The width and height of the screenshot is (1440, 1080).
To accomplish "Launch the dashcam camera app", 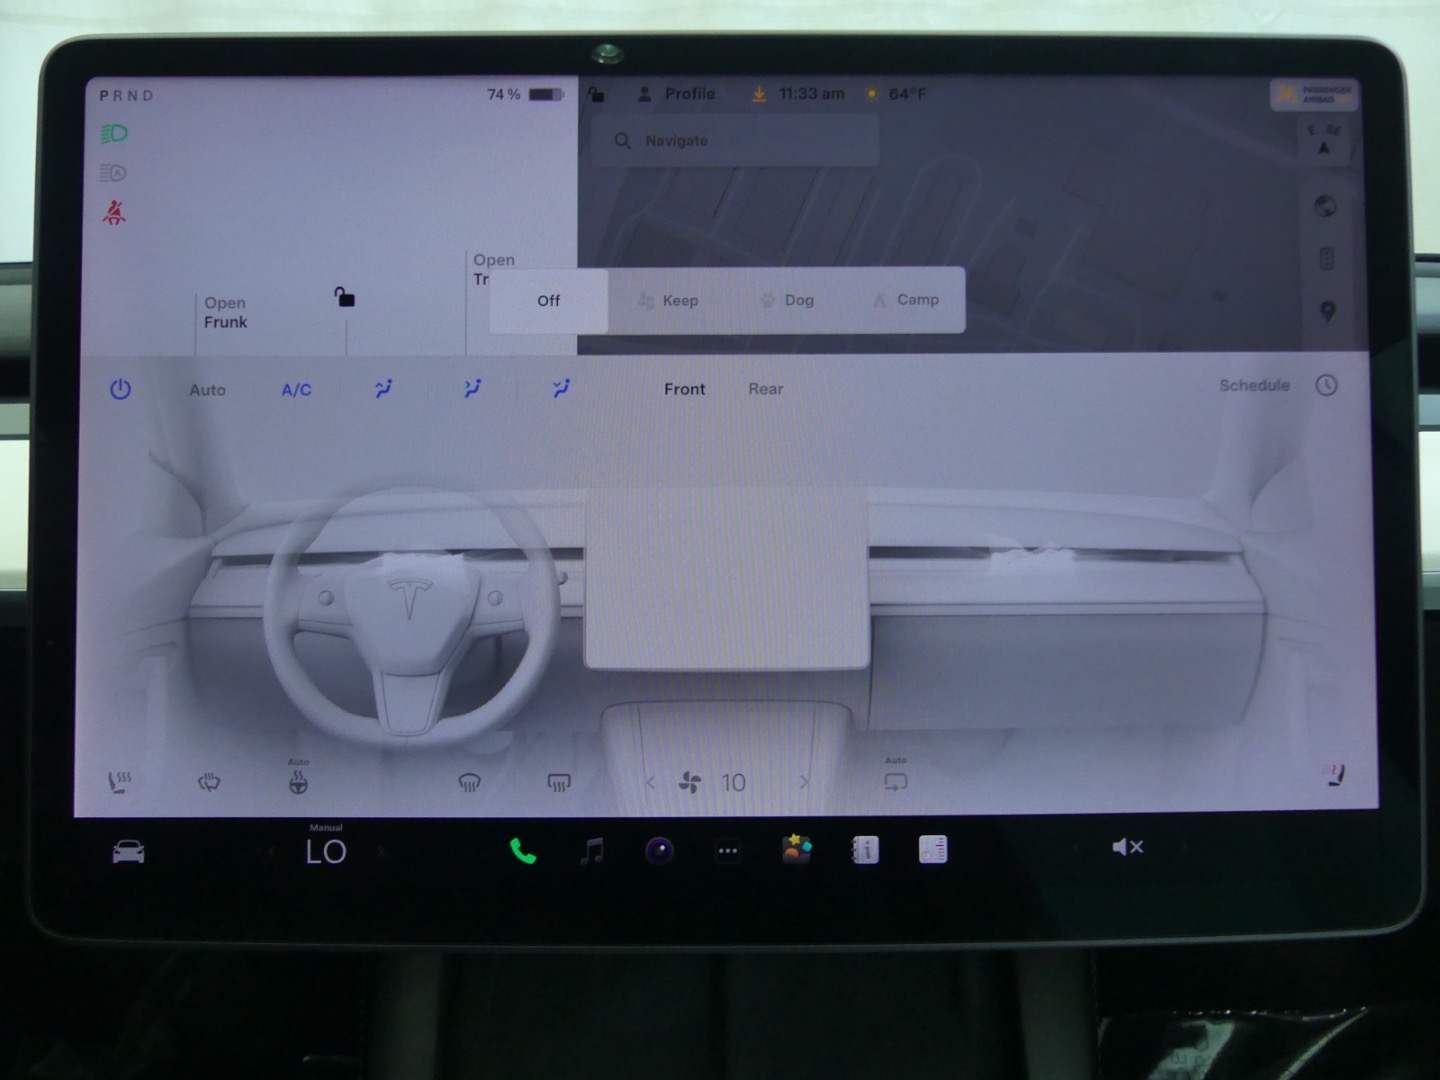I will 659,851.
